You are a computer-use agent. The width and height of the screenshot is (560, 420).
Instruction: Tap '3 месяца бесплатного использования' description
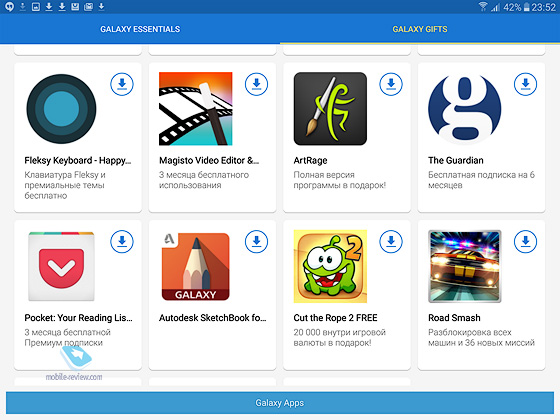204,180
